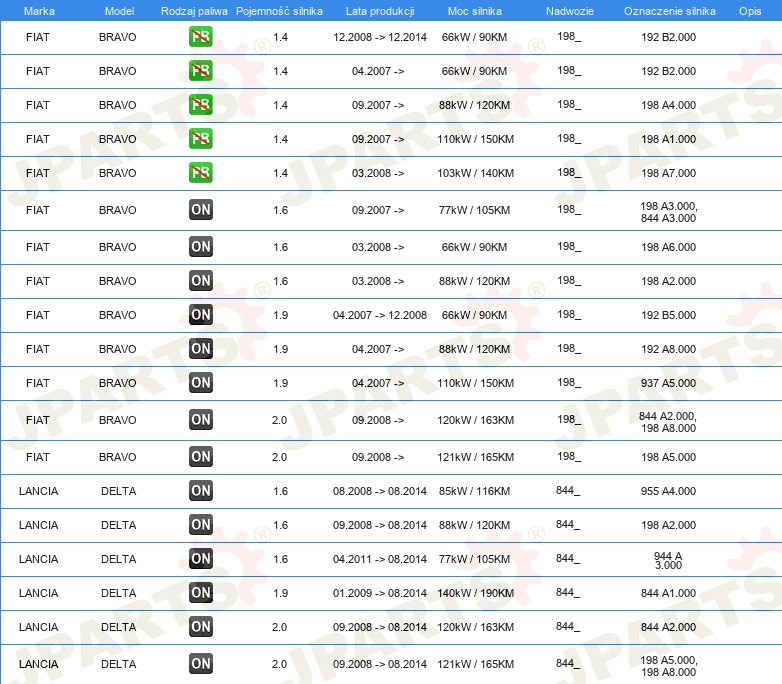Select date range 09.2008 -> 08.2014 in the DELTA 88kW / 120KM row

(x=380, y=525)
